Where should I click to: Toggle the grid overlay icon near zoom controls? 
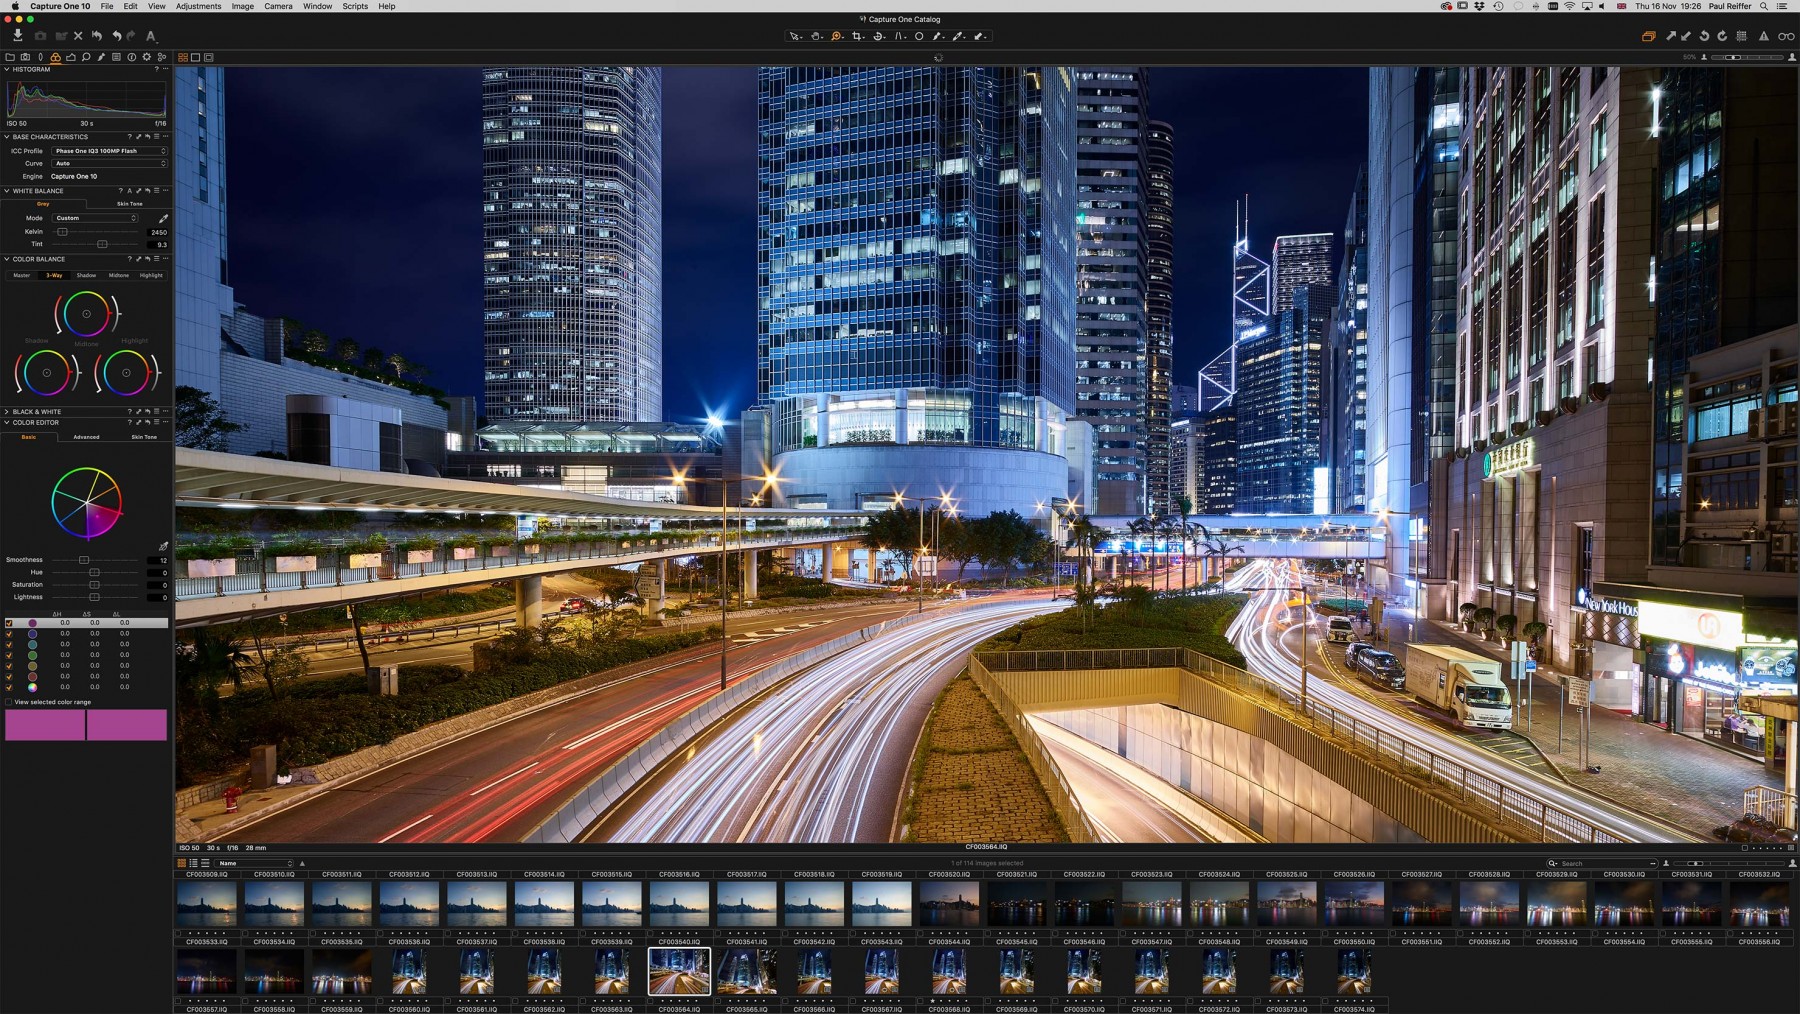[1741, 36]
